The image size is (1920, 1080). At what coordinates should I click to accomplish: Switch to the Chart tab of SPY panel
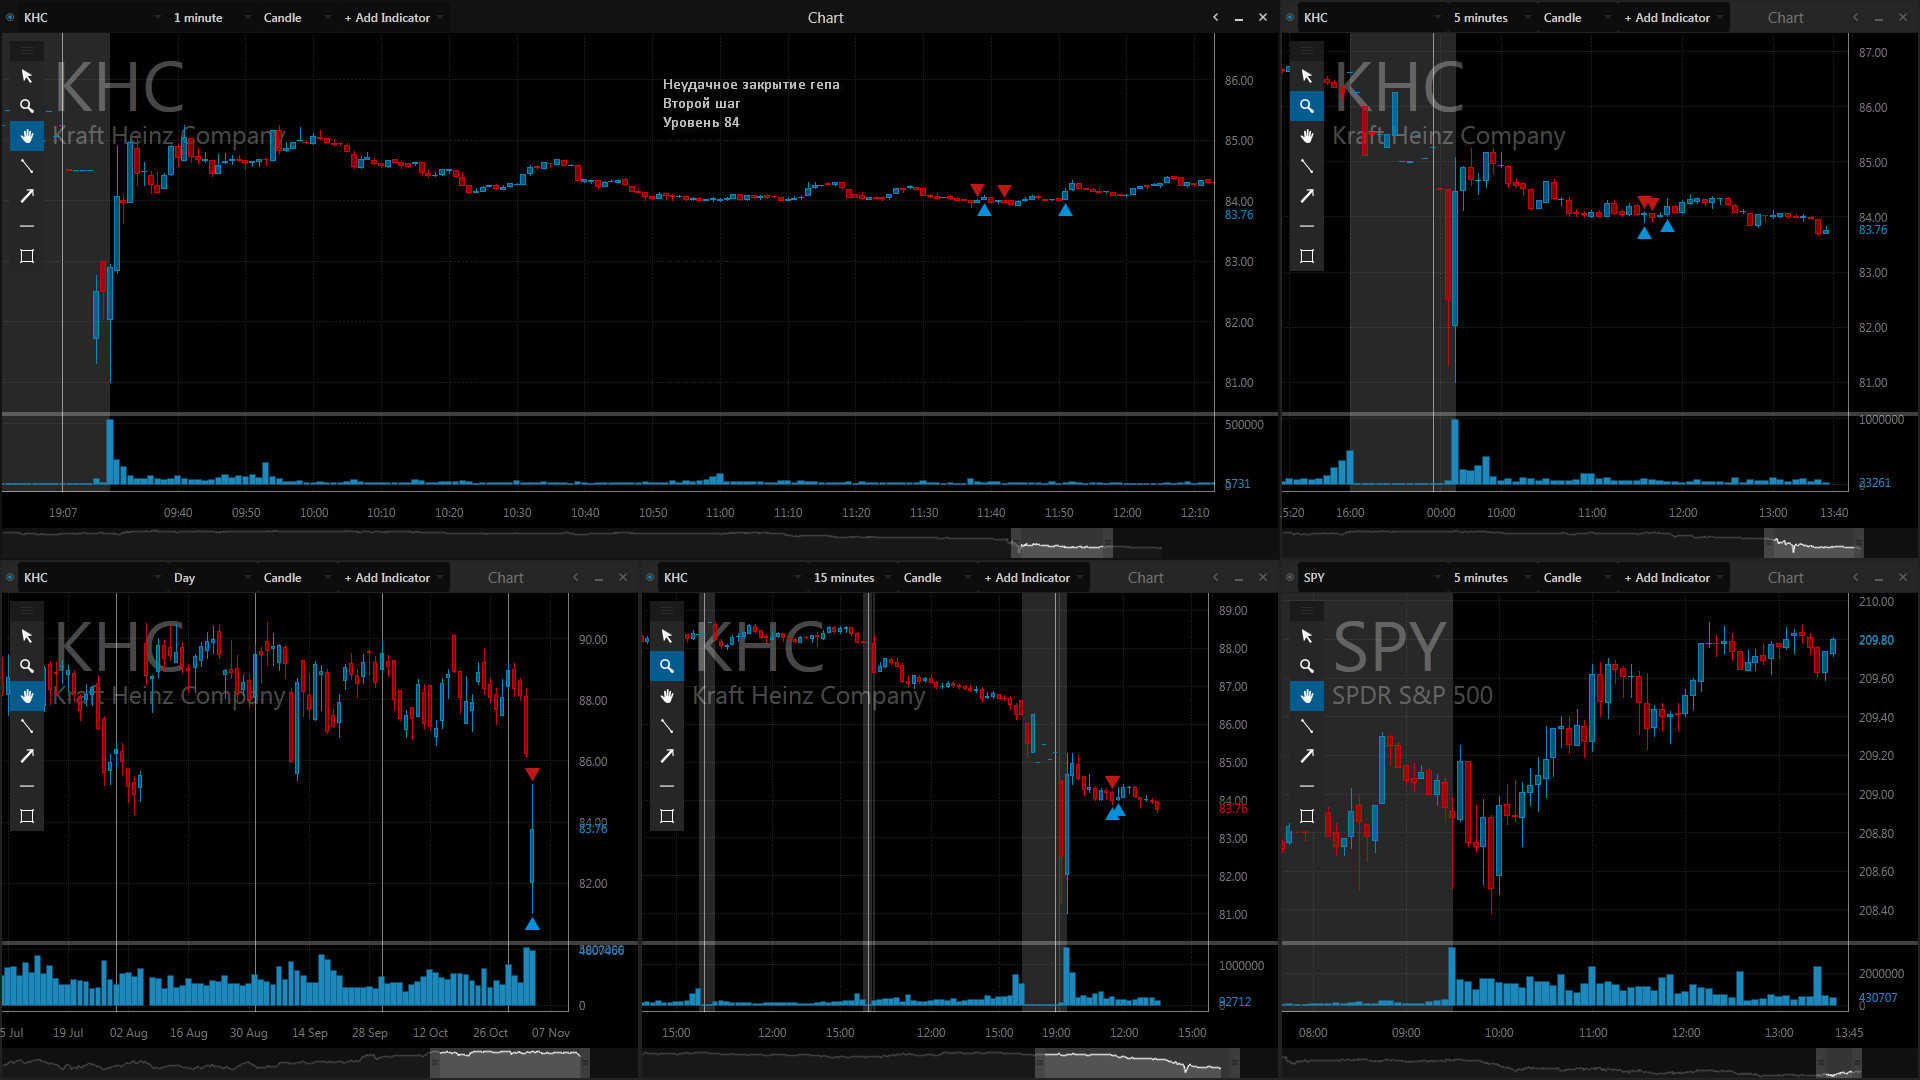pos(1785,577)
